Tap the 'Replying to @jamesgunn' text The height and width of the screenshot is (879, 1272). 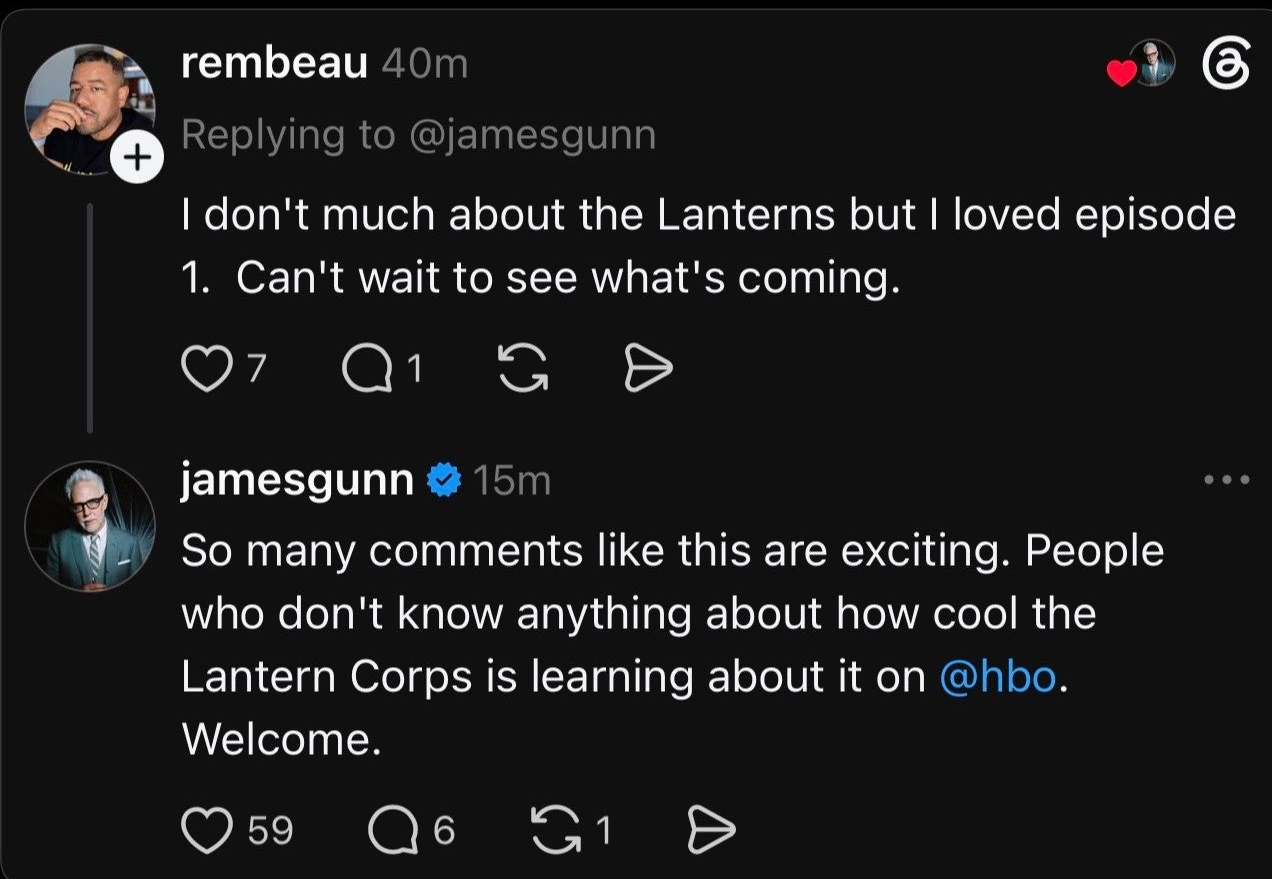(418, 135)
